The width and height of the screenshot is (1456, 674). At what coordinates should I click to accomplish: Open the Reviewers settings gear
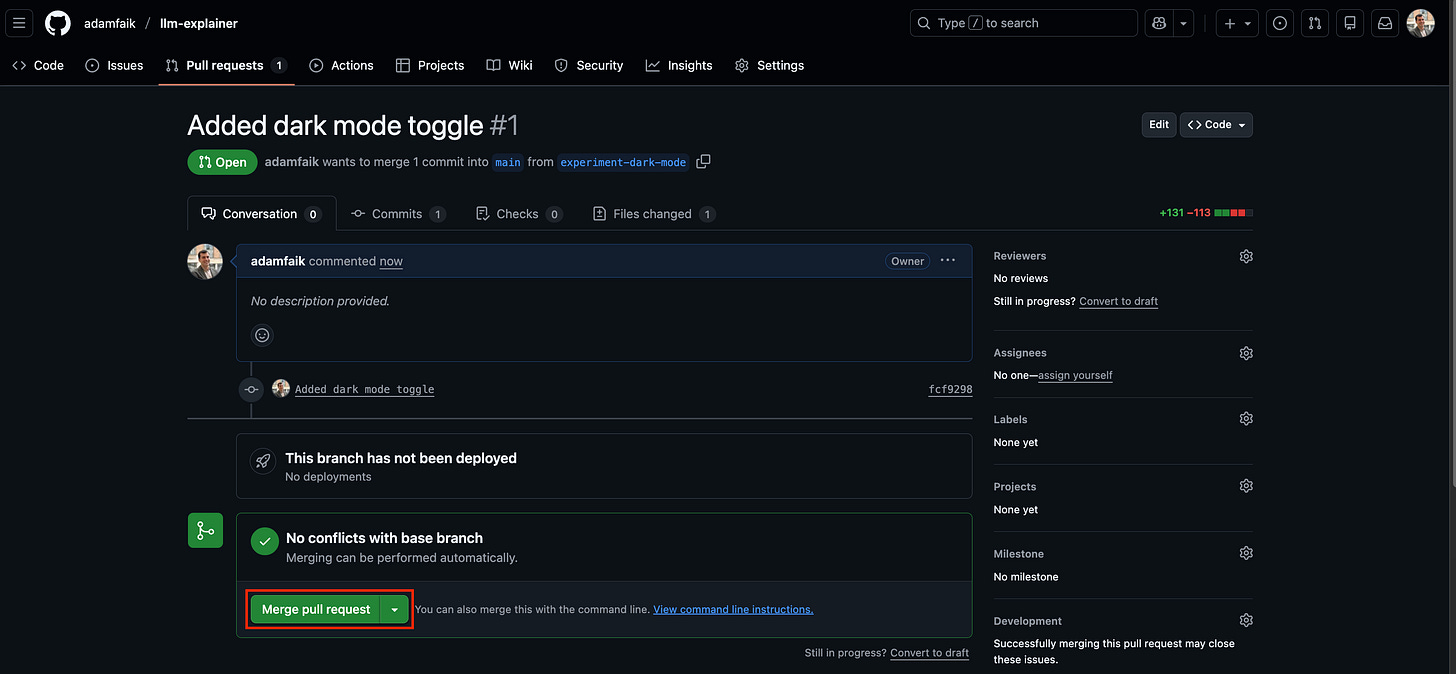pos(1245,256)
